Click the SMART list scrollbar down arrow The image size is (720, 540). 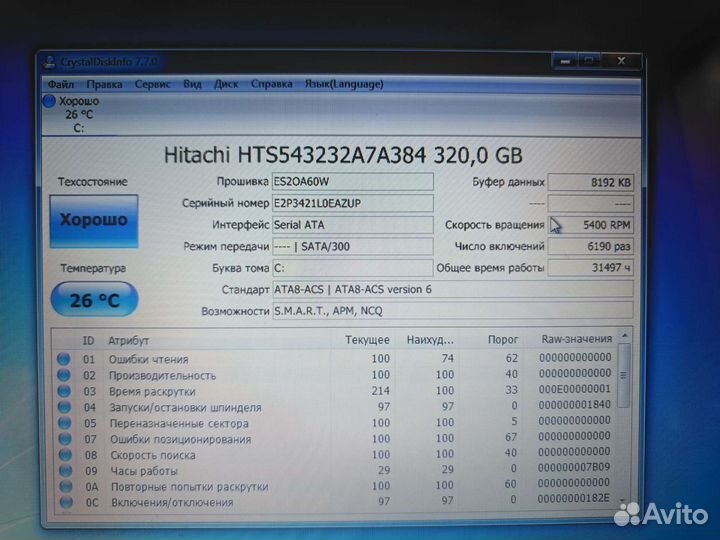(x=623, y=500)
